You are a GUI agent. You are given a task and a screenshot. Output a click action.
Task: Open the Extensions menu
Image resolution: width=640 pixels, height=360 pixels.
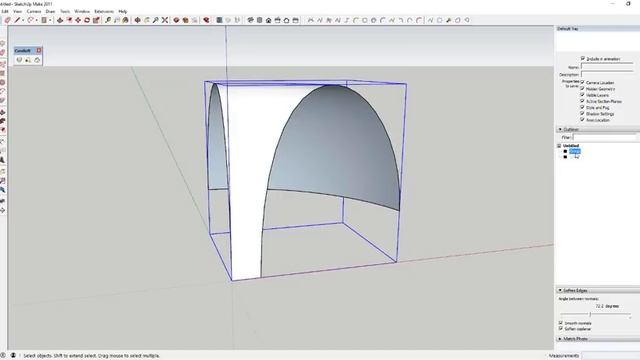tap(104, 11)
